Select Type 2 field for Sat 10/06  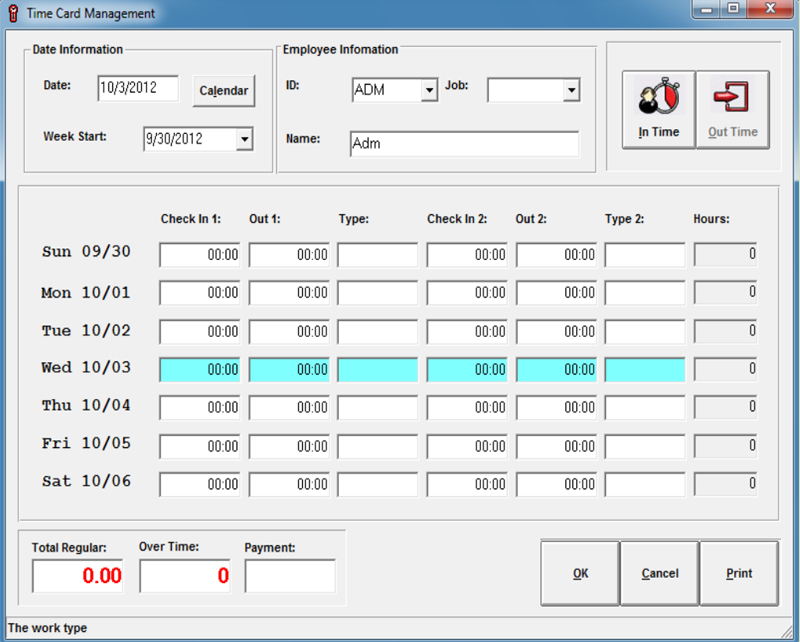coord(645,484)
